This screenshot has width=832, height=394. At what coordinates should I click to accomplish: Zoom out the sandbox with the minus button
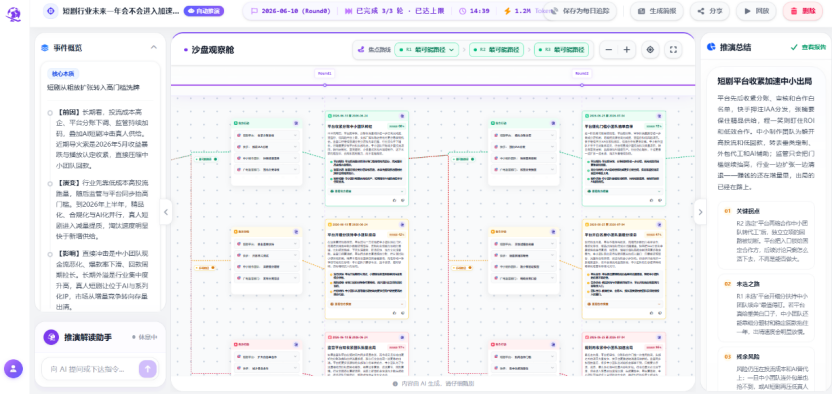[609, 49]
